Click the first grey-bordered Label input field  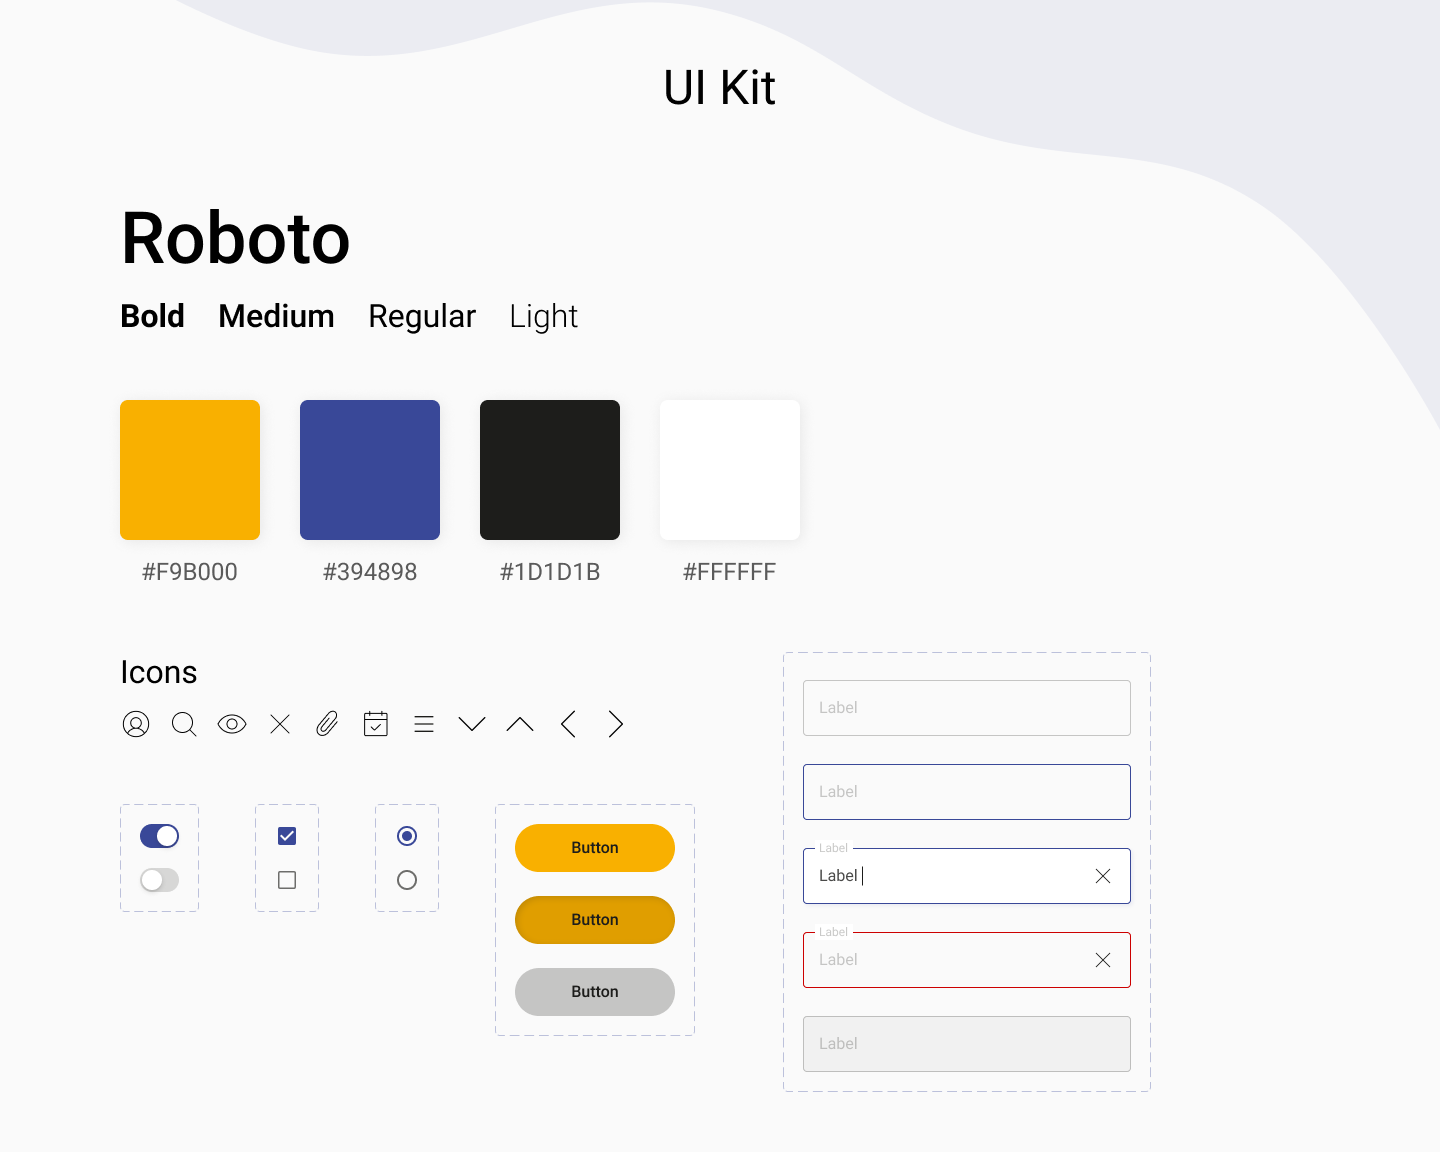[966, 708]
